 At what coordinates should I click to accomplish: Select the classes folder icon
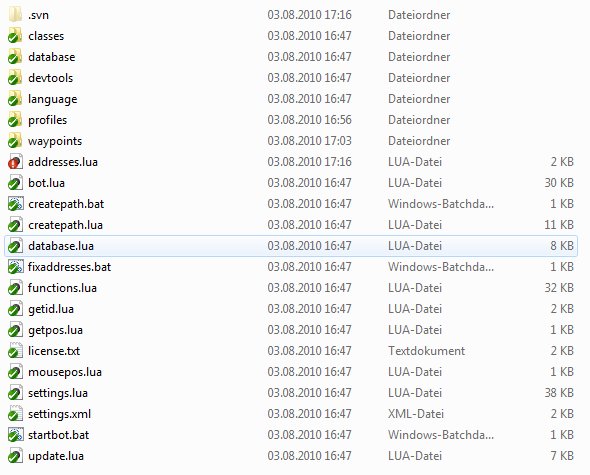15,36
